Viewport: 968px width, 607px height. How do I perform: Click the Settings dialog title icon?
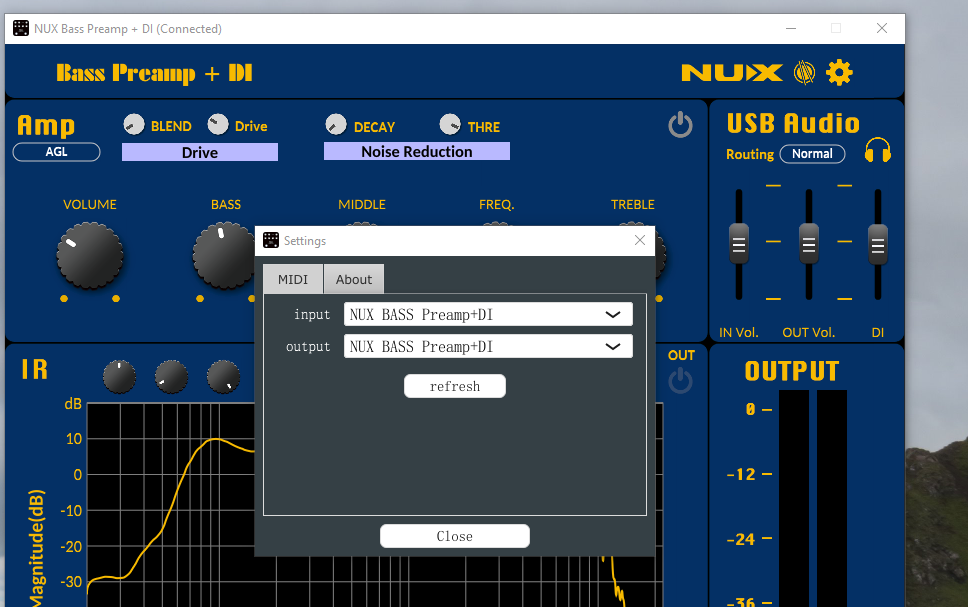pos(271,240)
